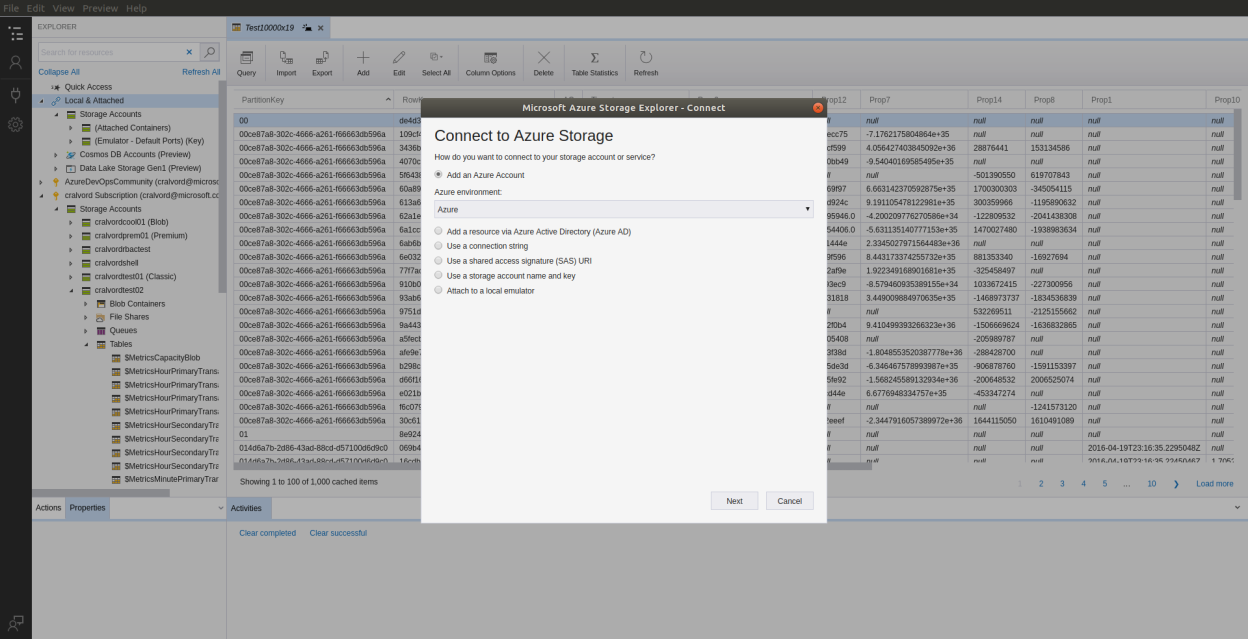Choose Add a resource via Azure Active Directory

point(439,231)
